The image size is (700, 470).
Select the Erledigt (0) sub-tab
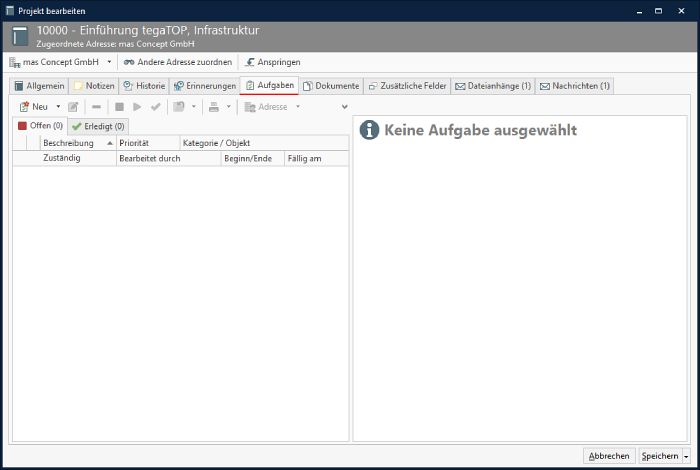click(x=98, y=127)
